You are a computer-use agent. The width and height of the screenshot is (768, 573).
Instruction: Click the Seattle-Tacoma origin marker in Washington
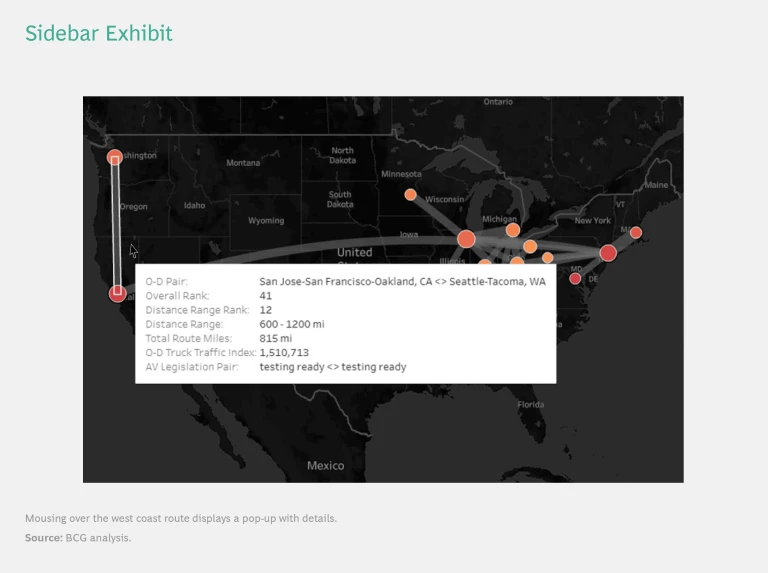(115, 158)
